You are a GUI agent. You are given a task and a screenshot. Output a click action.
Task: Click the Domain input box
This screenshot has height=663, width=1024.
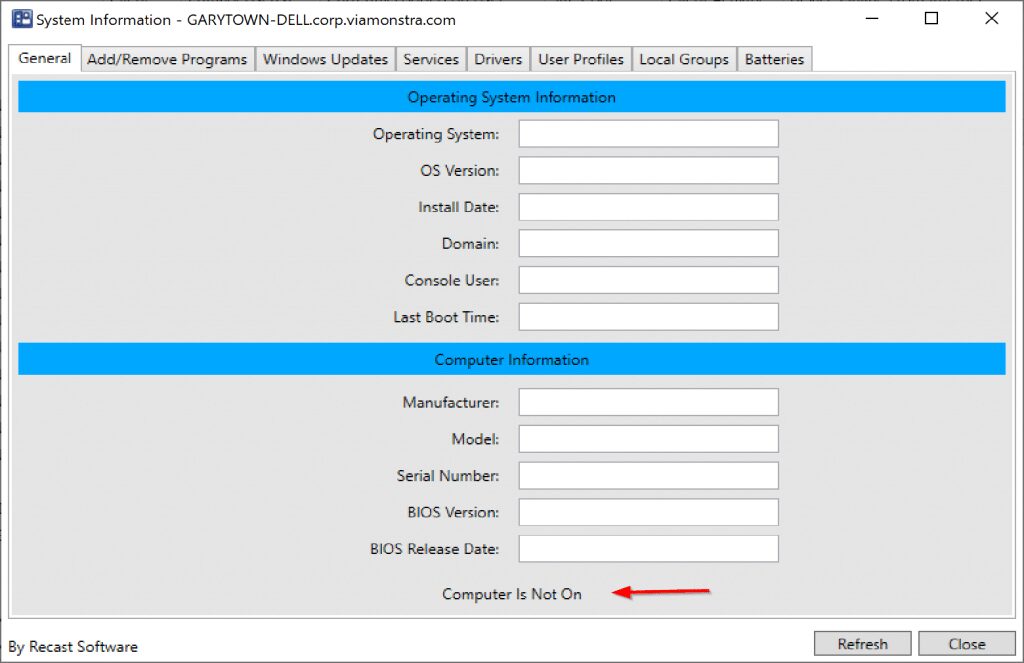[648, 243]
